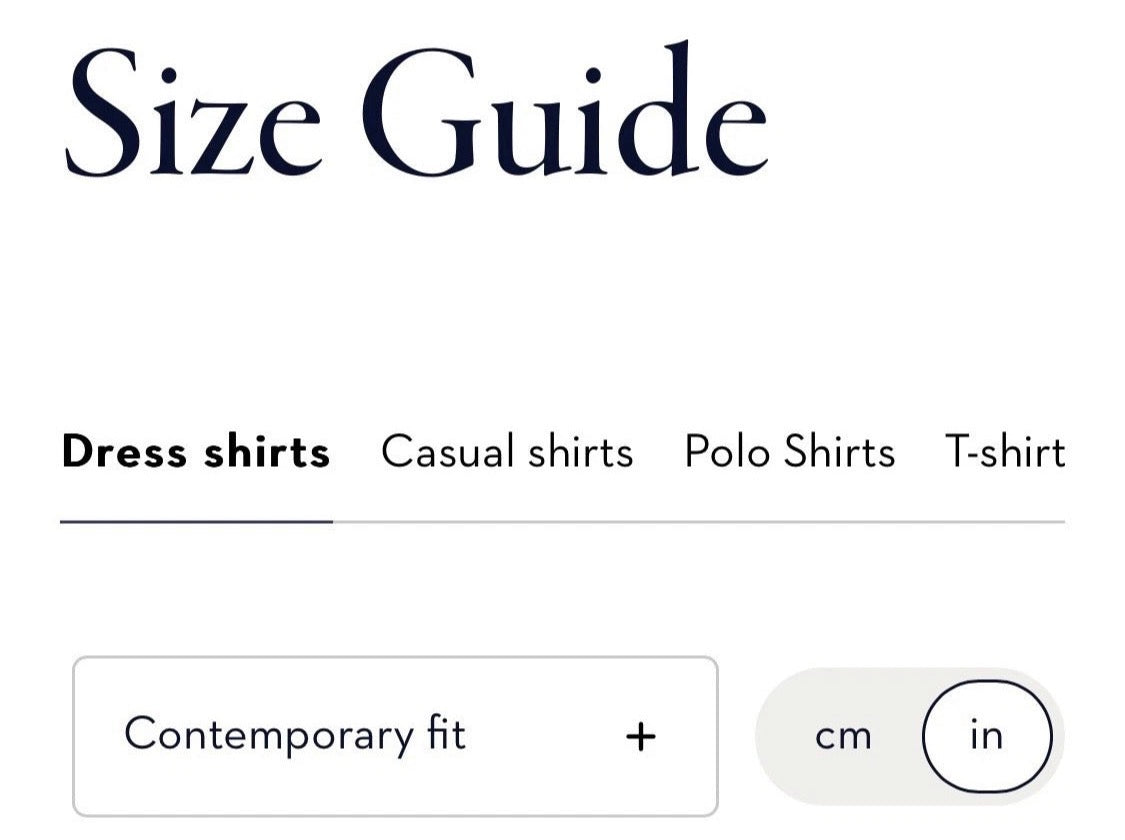The height and width of the screenshot is (840, 1125).
Task: Show T-shirt sizing information
Action: [x=1004, y=452]
